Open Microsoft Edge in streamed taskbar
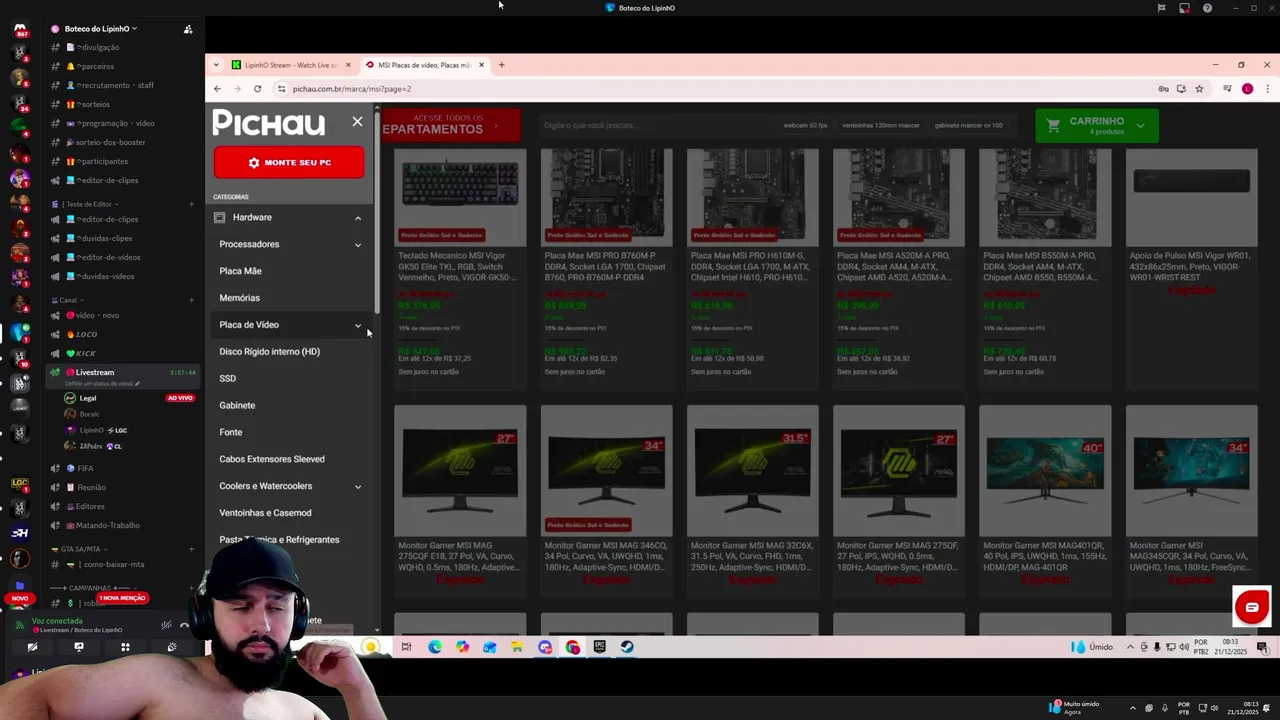 tap(435, 647)
